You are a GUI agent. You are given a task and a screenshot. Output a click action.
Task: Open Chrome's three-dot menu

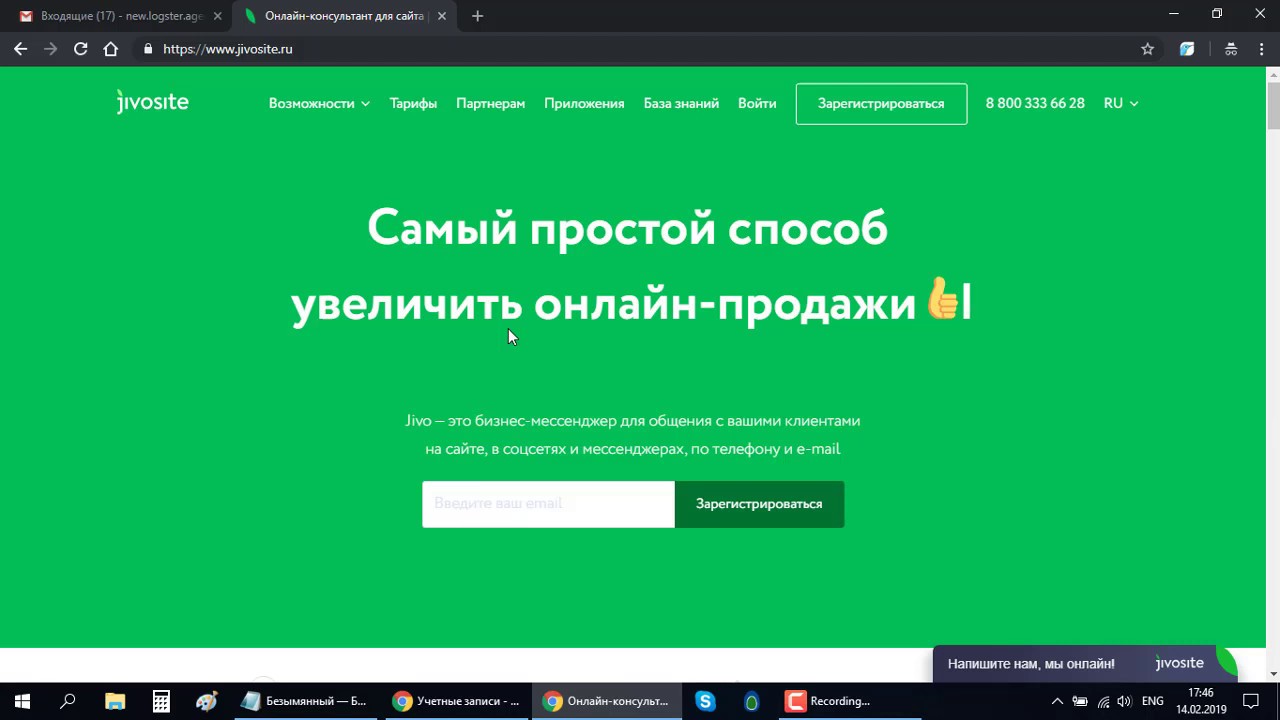pyautogui.click(x=1260, y=49)
